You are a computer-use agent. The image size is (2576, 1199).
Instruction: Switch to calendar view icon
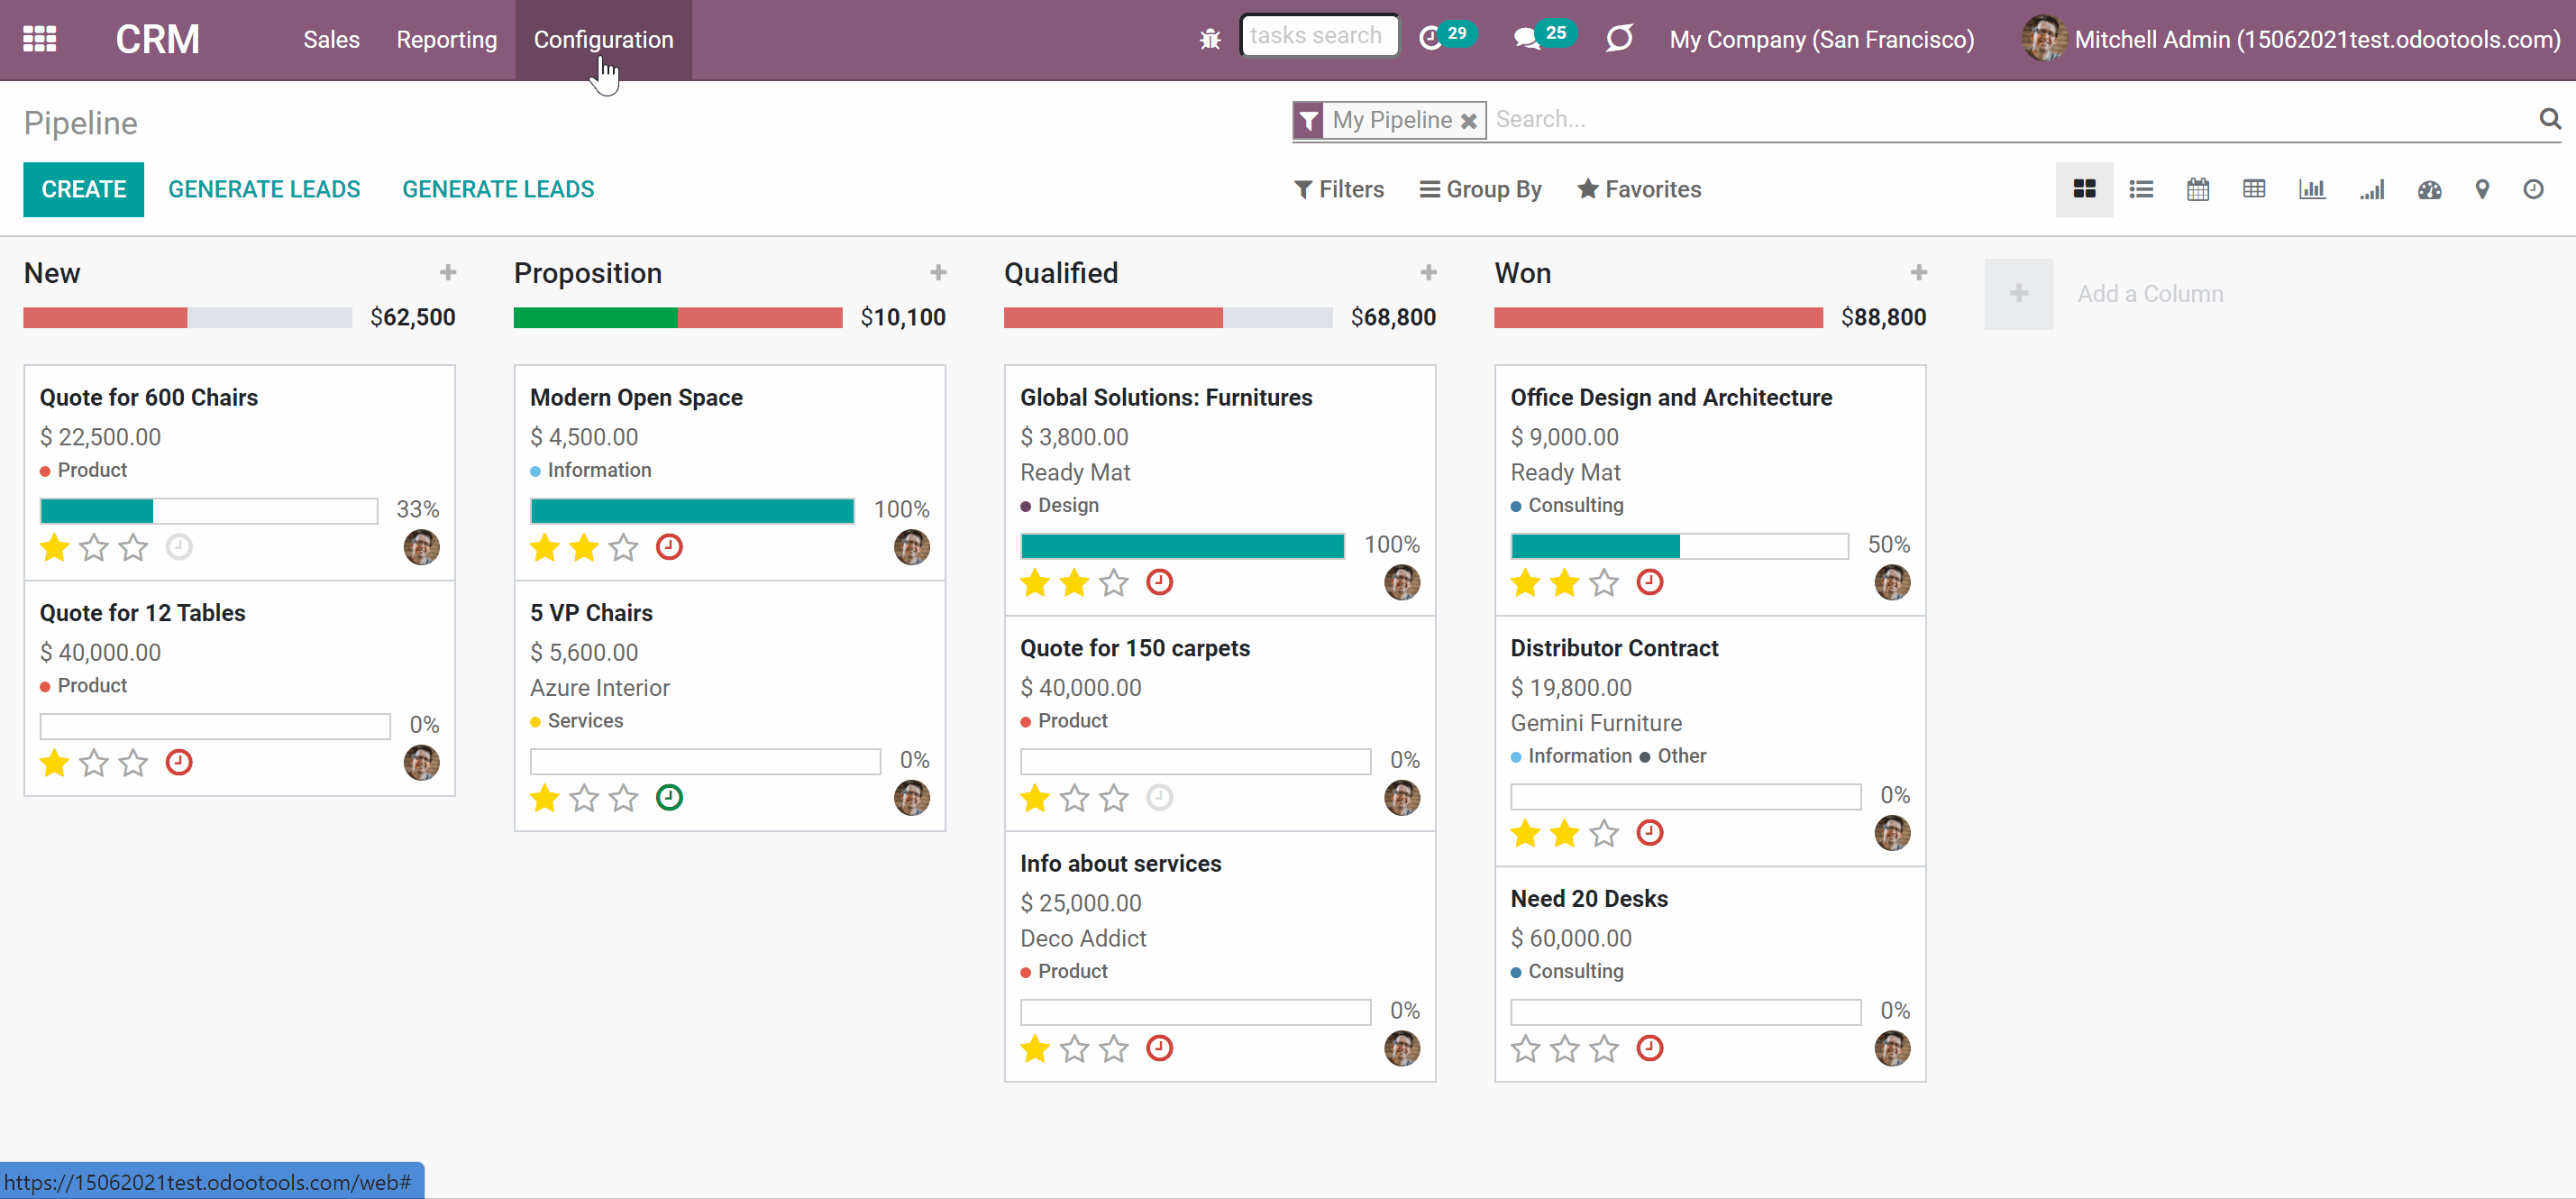[2198, 189]
